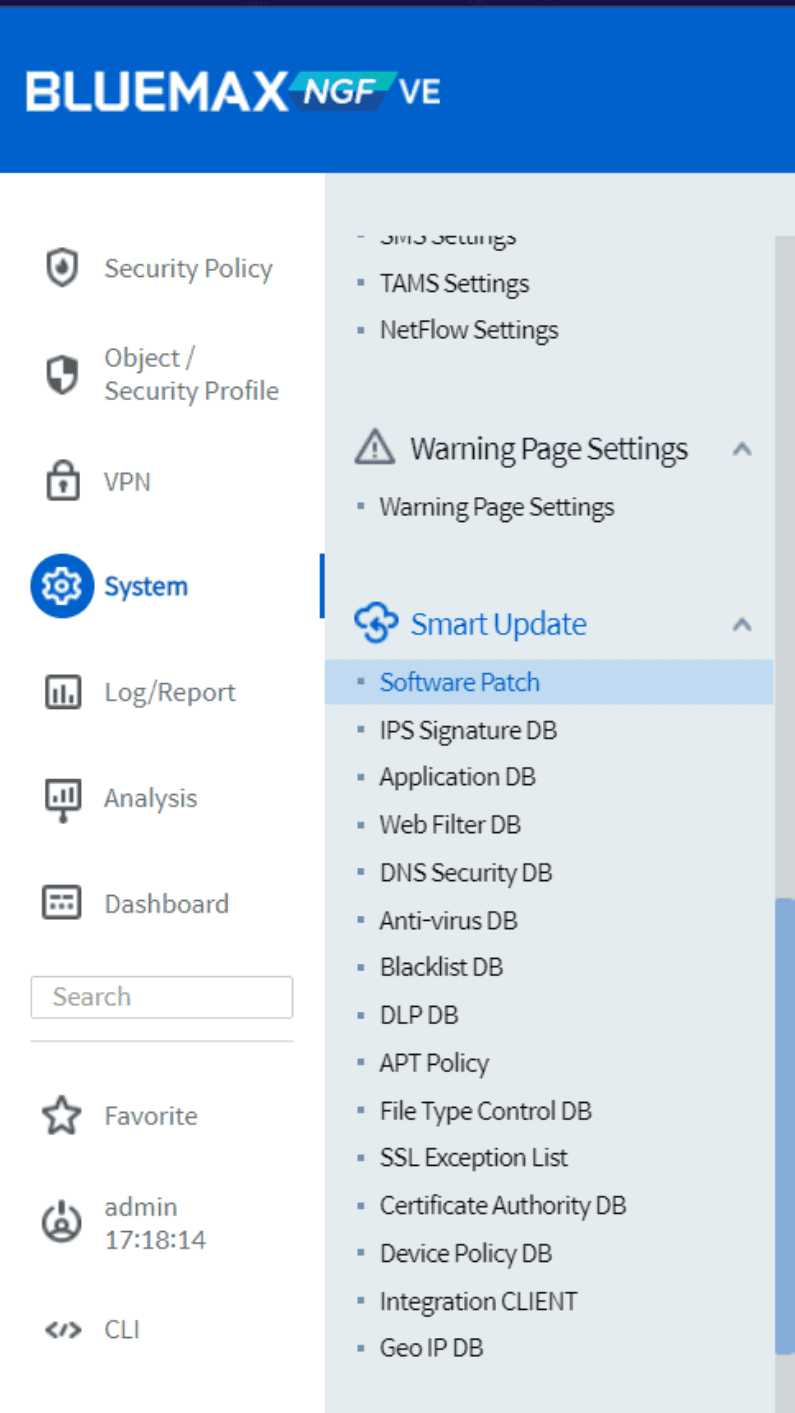
Task: Click the CLI code brackets icon
Action: [63, 1330]
